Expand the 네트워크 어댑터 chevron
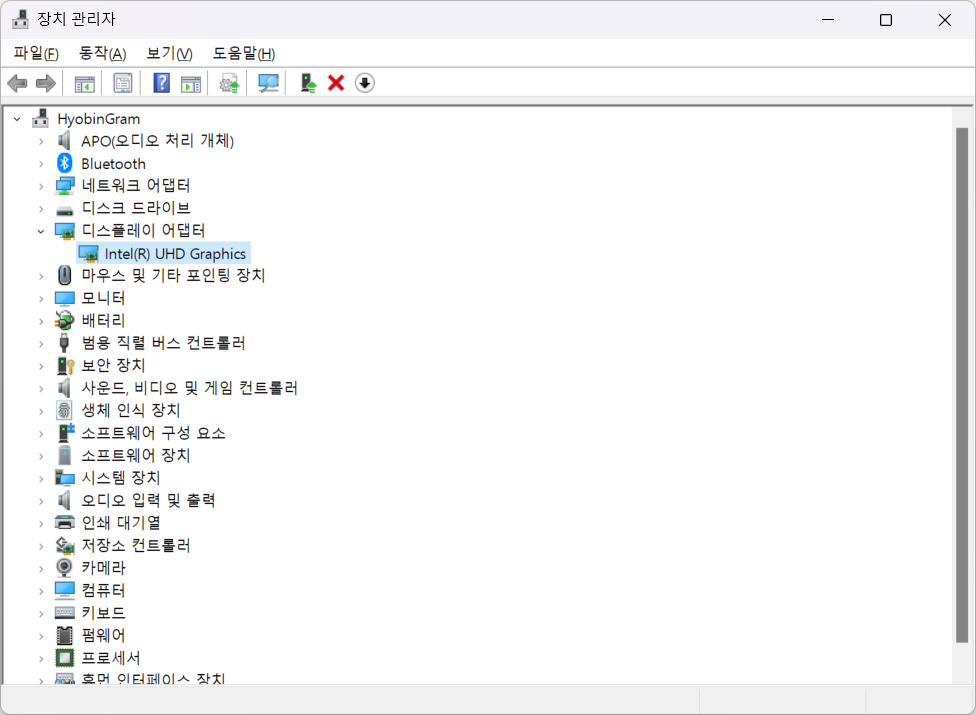Image resolution: width=976 pixels, height=715 pixels. click(41, 186)
